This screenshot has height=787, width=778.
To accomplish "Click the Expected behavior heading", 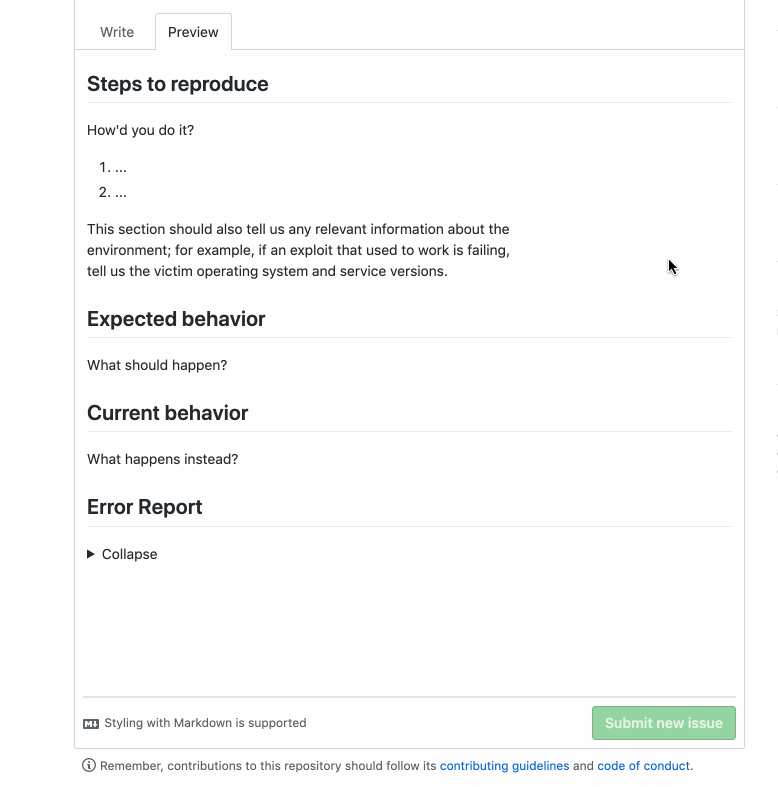I will [176, 319].
